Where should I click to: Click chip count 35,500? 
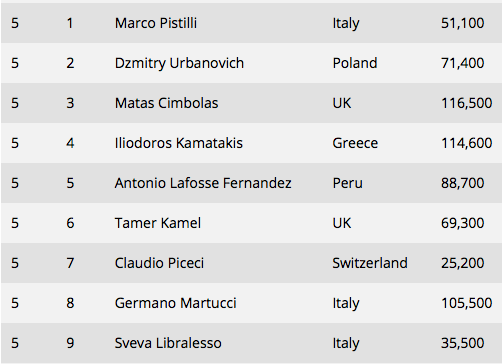(463, 343)
